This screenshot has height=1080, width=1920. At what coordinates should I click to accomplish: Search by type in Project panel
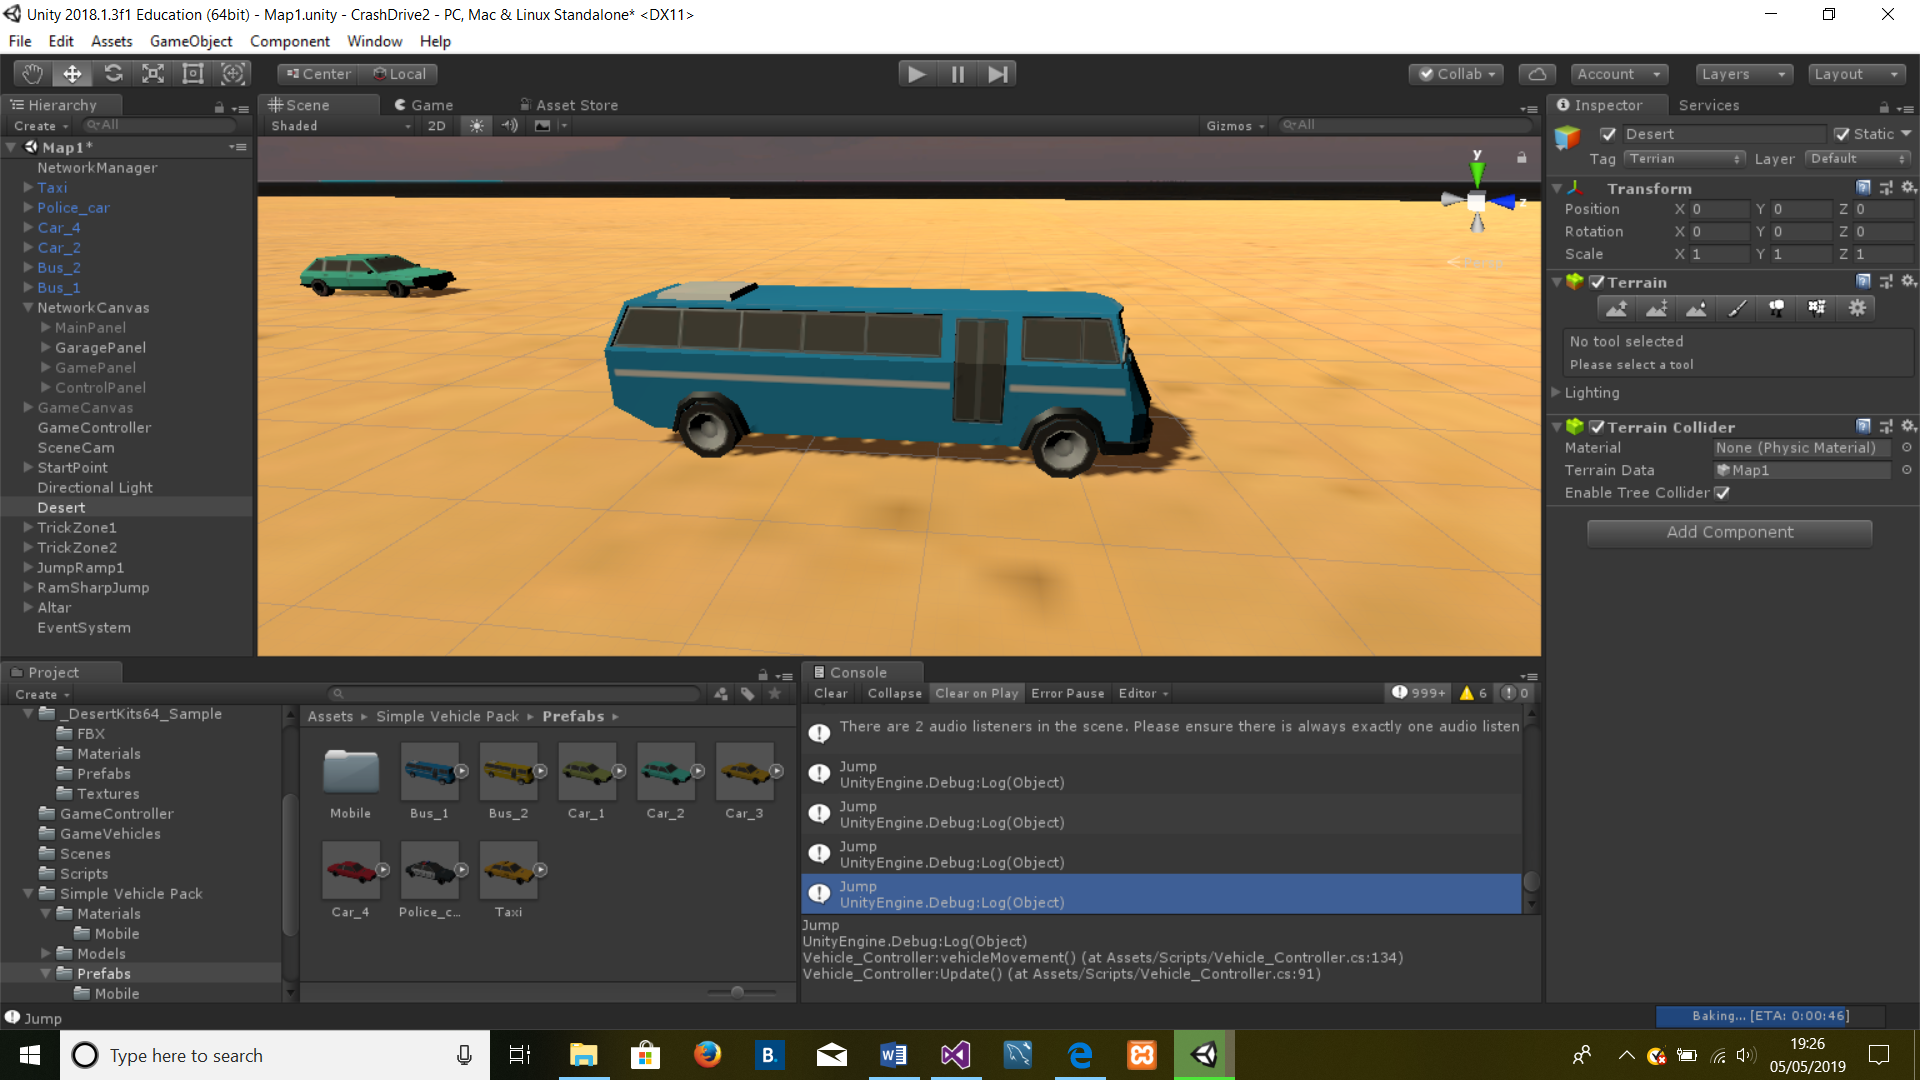coord(721,694)
